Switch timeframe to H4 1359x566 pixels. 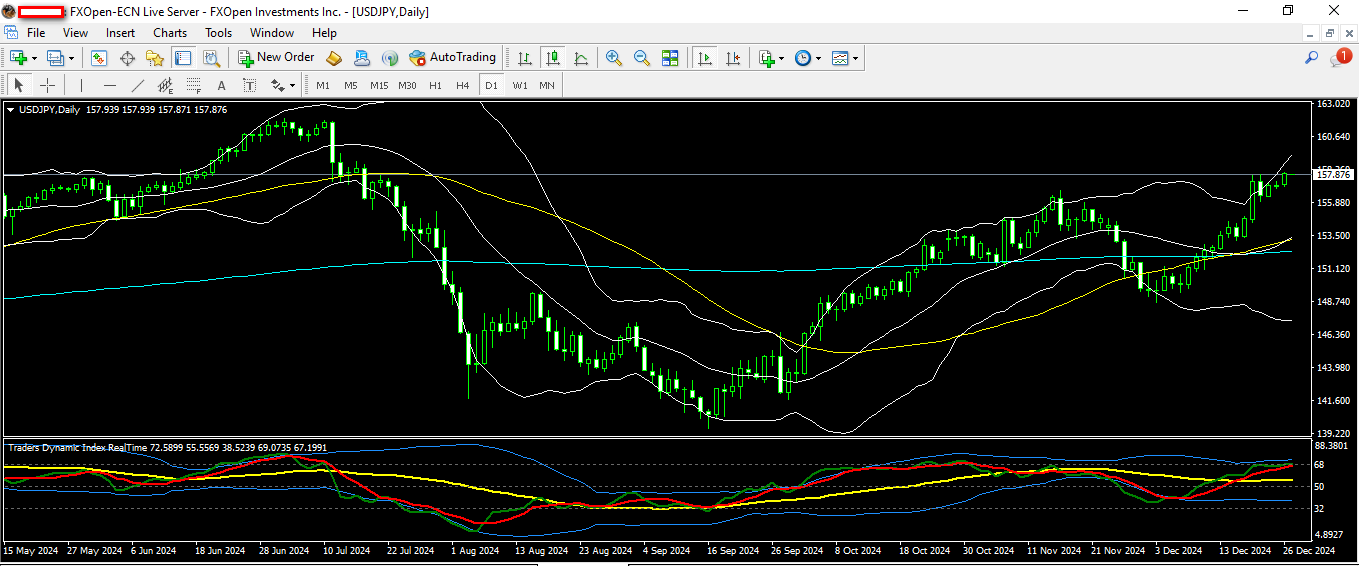[x=462, y=85]
